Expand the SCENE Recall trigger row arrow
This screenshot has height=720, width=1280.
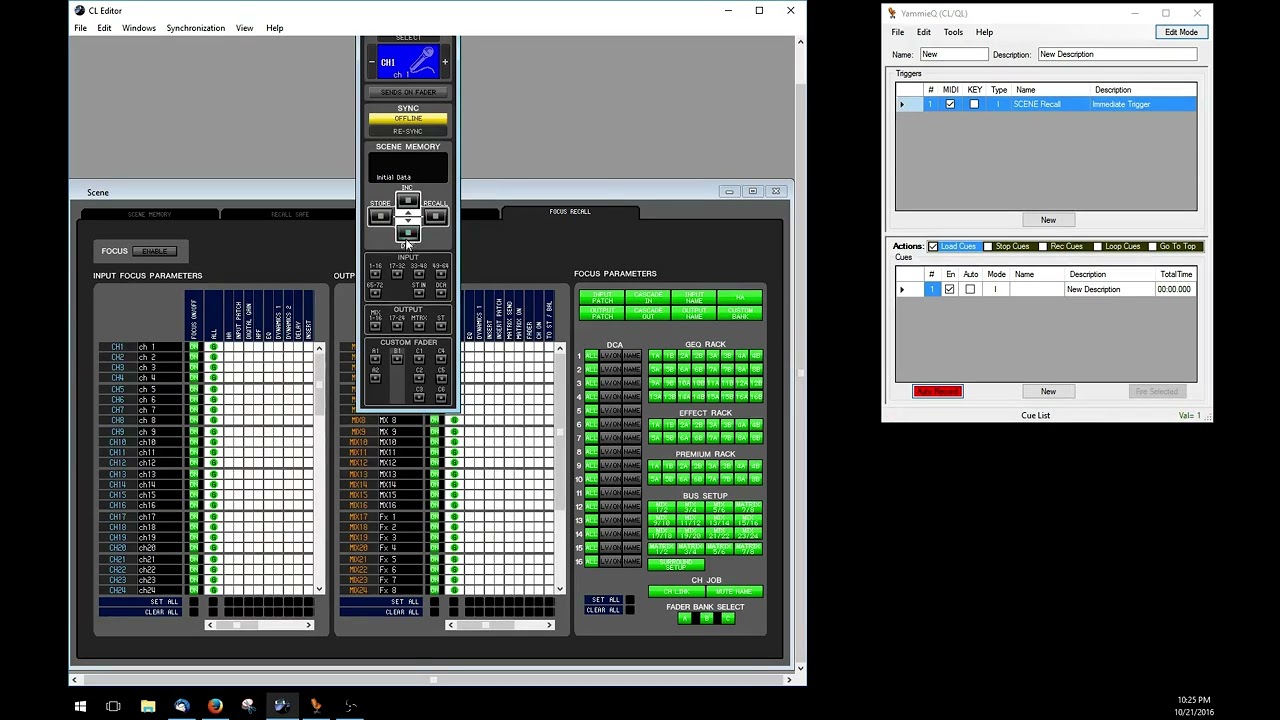(902, 104)
